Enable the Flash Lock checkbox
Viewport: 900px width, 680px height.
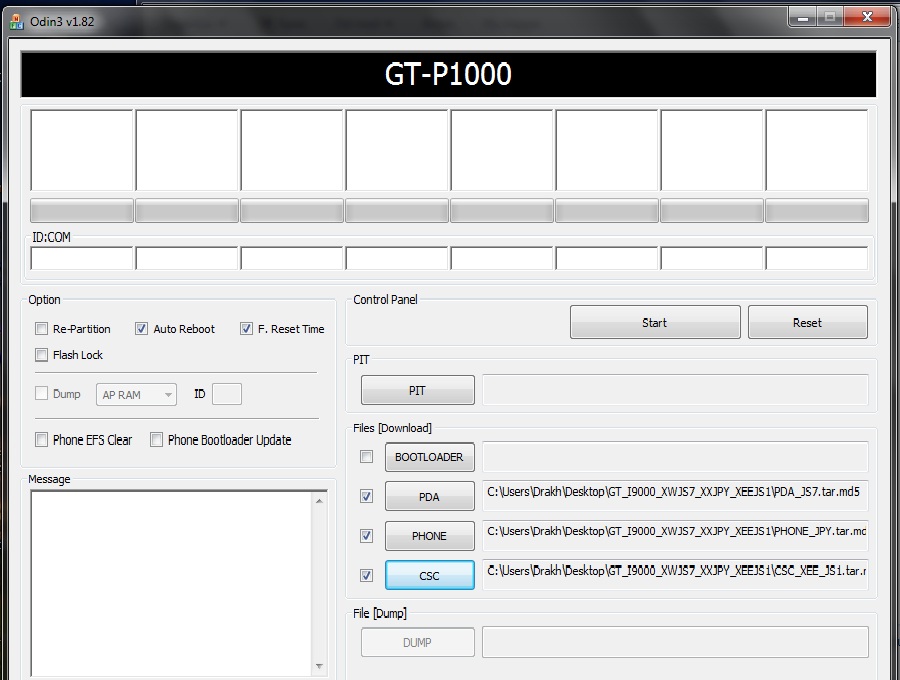pos(41,355)
